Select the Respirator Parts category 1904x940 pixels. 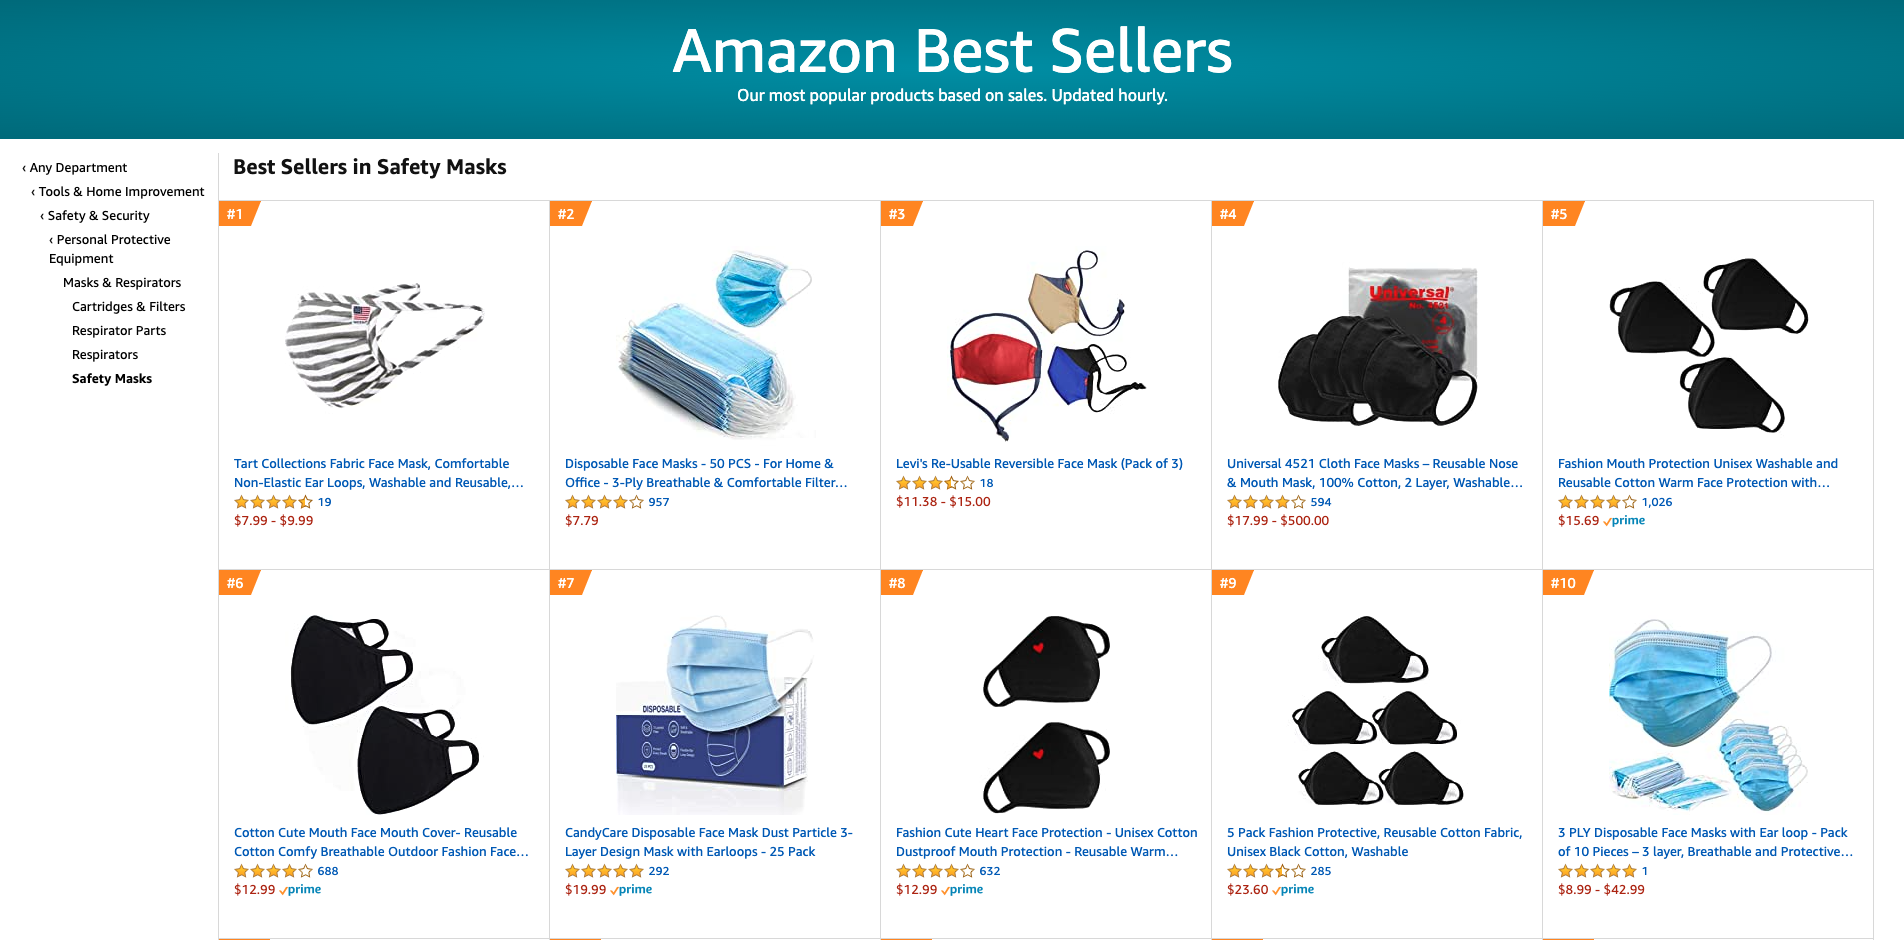[119, 331]
